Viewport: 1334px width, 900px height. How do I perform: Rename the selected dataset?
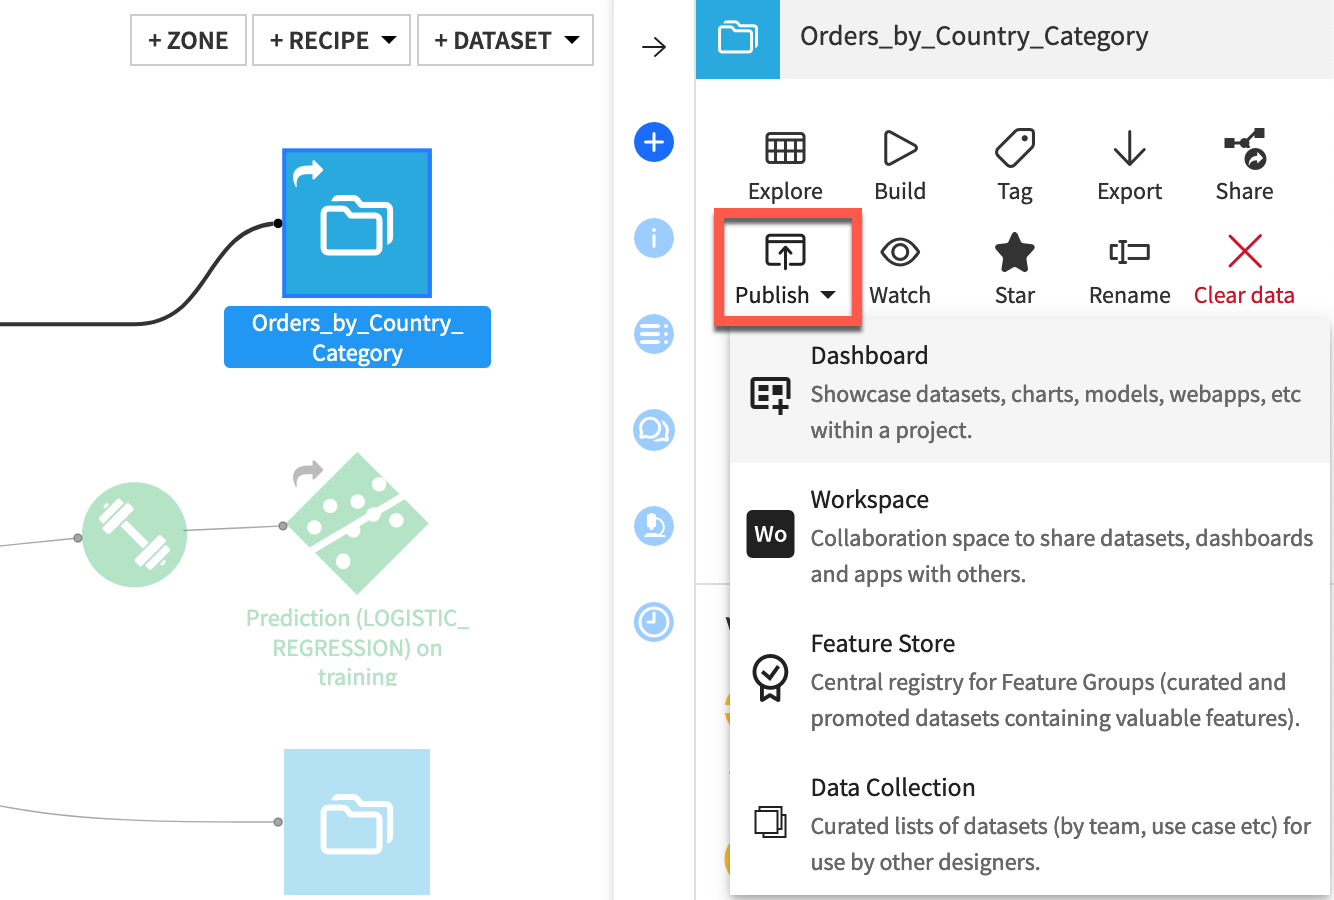(x=1129, y=270)
